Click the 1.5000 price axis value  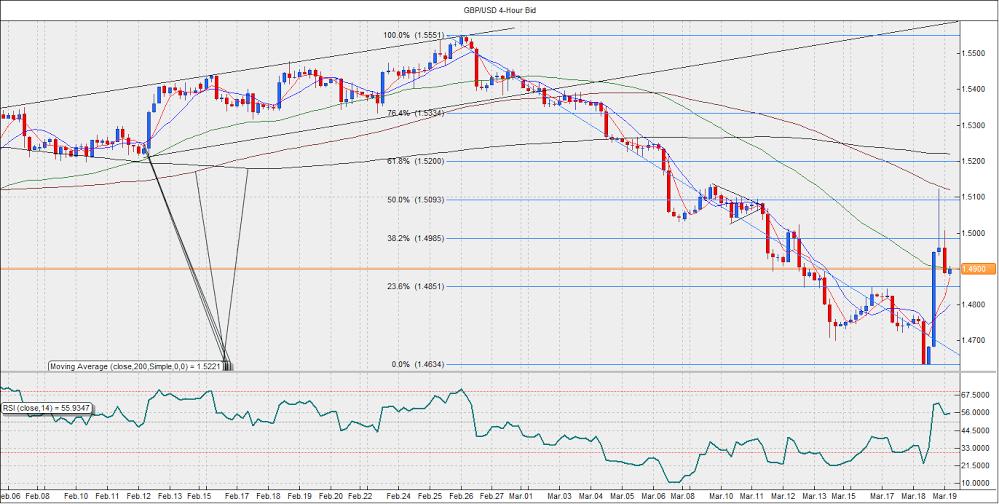click(975, 233)
